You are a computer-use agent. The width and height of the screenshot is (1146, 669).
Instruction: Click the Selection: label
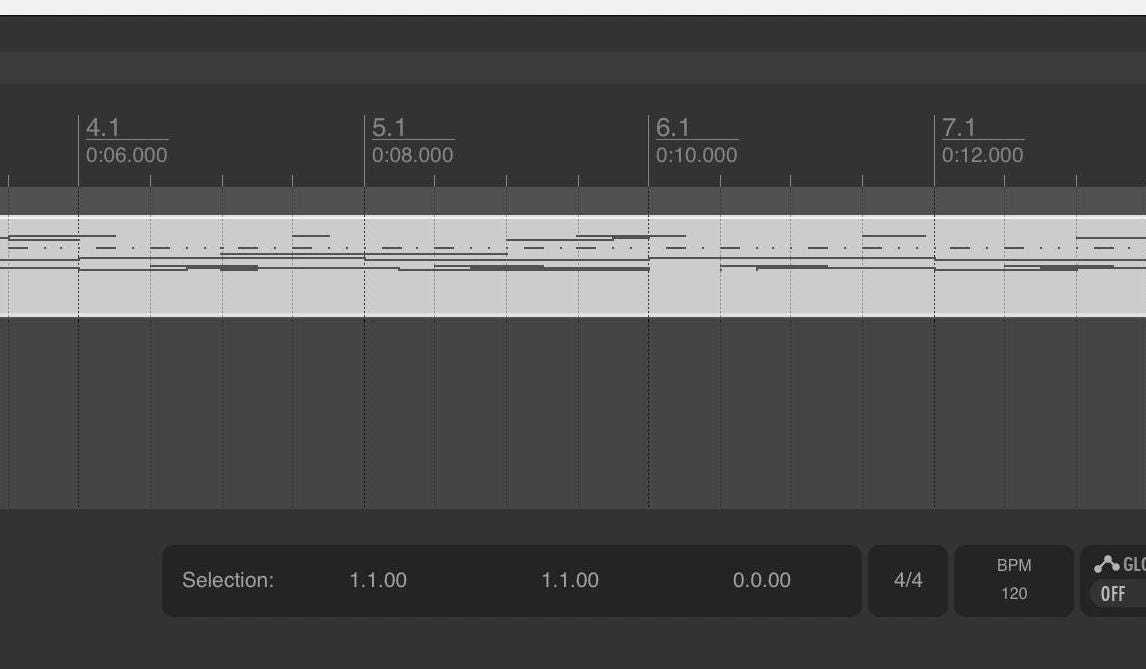pos(228,580)
